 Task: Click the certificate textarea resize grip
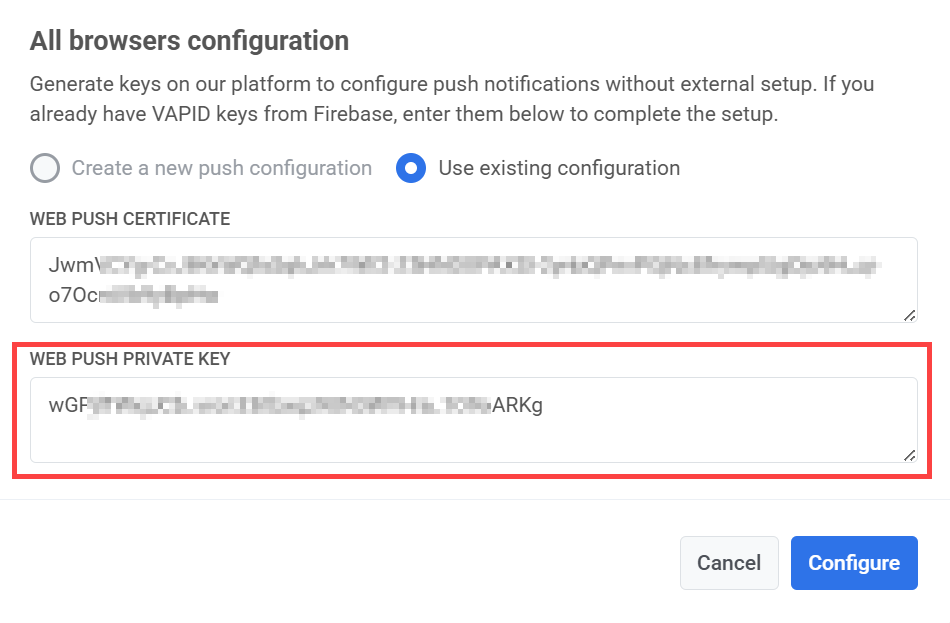click(x=910, y=316)
